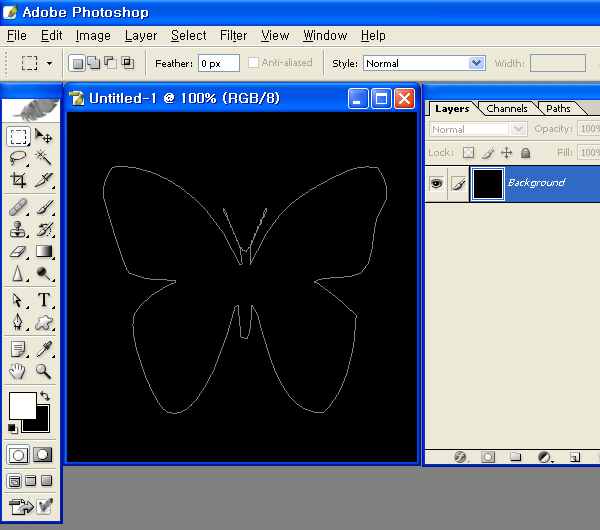
Task: Select the Eraser tool
Action: [18, 251]
